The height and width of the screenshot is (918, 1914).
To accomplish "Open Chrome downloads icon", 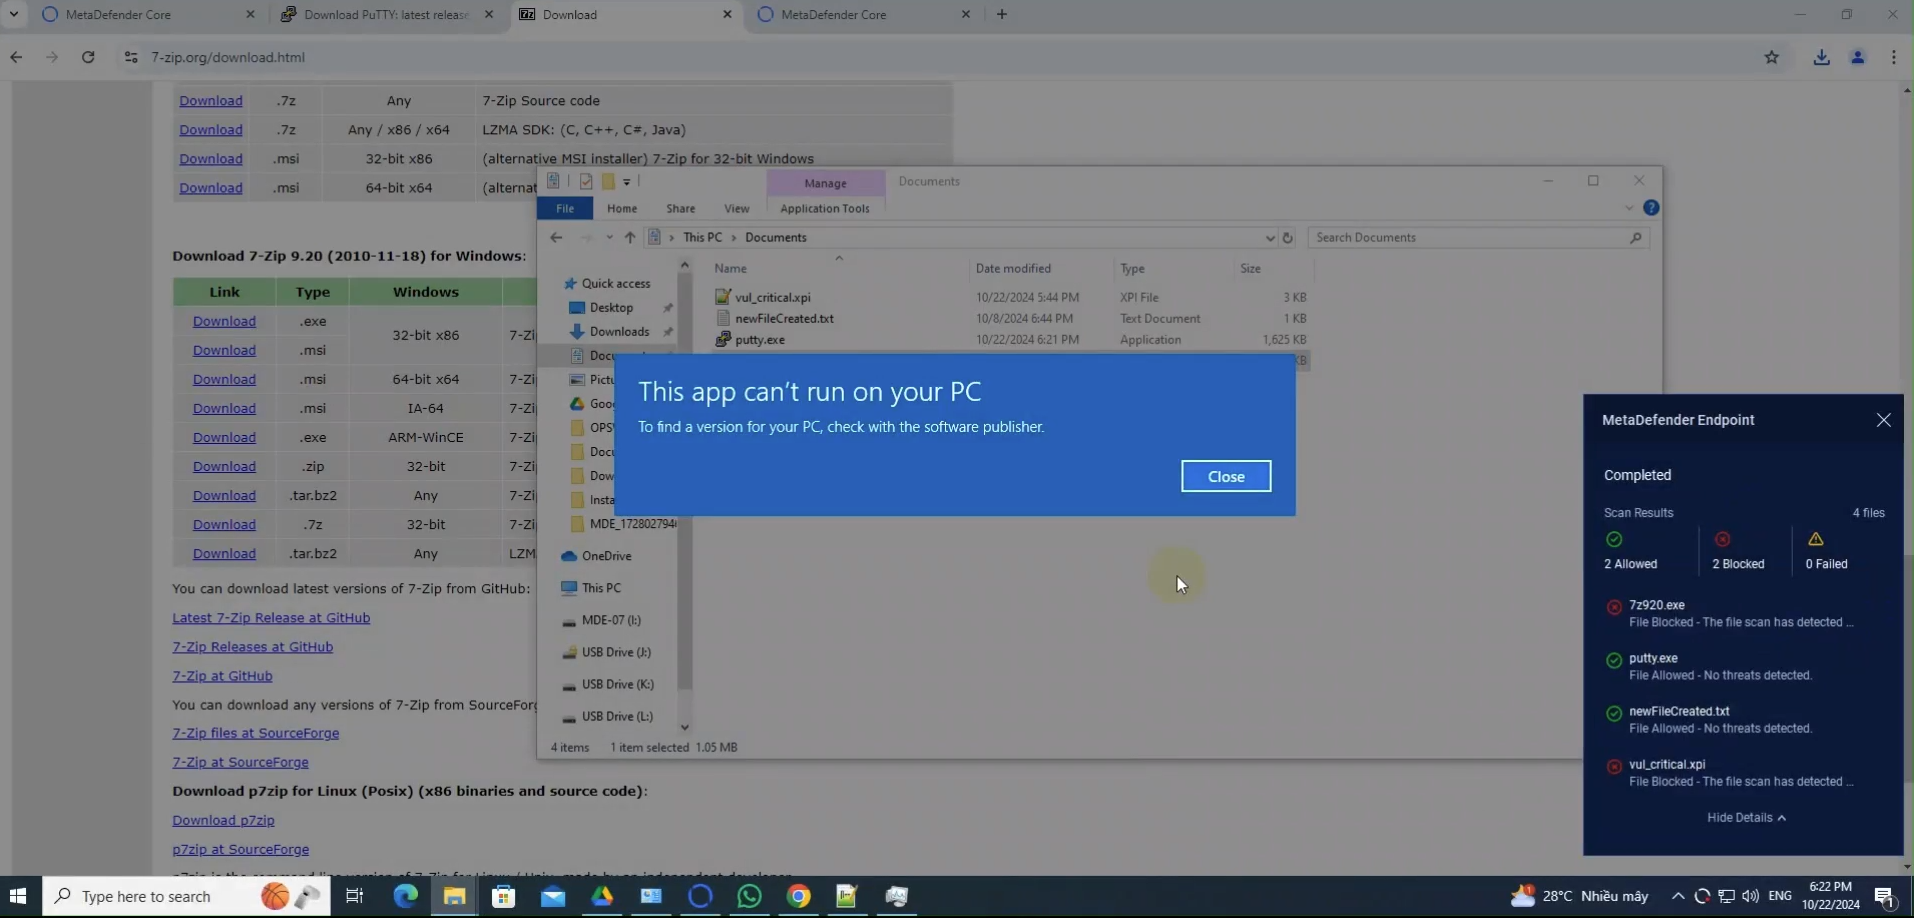I will tap(1821, 57).
